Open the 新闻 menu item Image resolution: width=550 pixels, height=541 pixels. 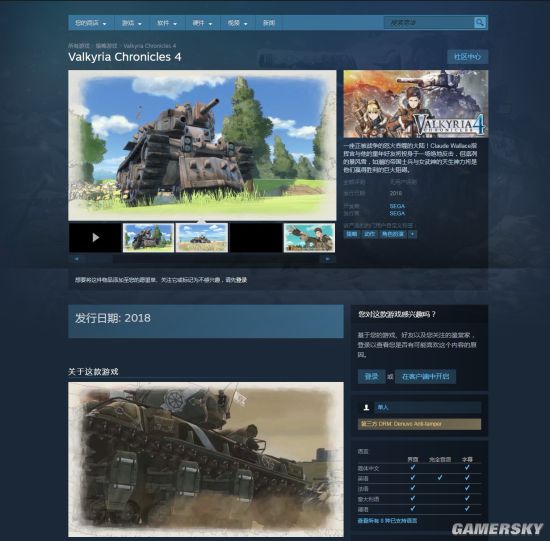(x=269, y=23)
